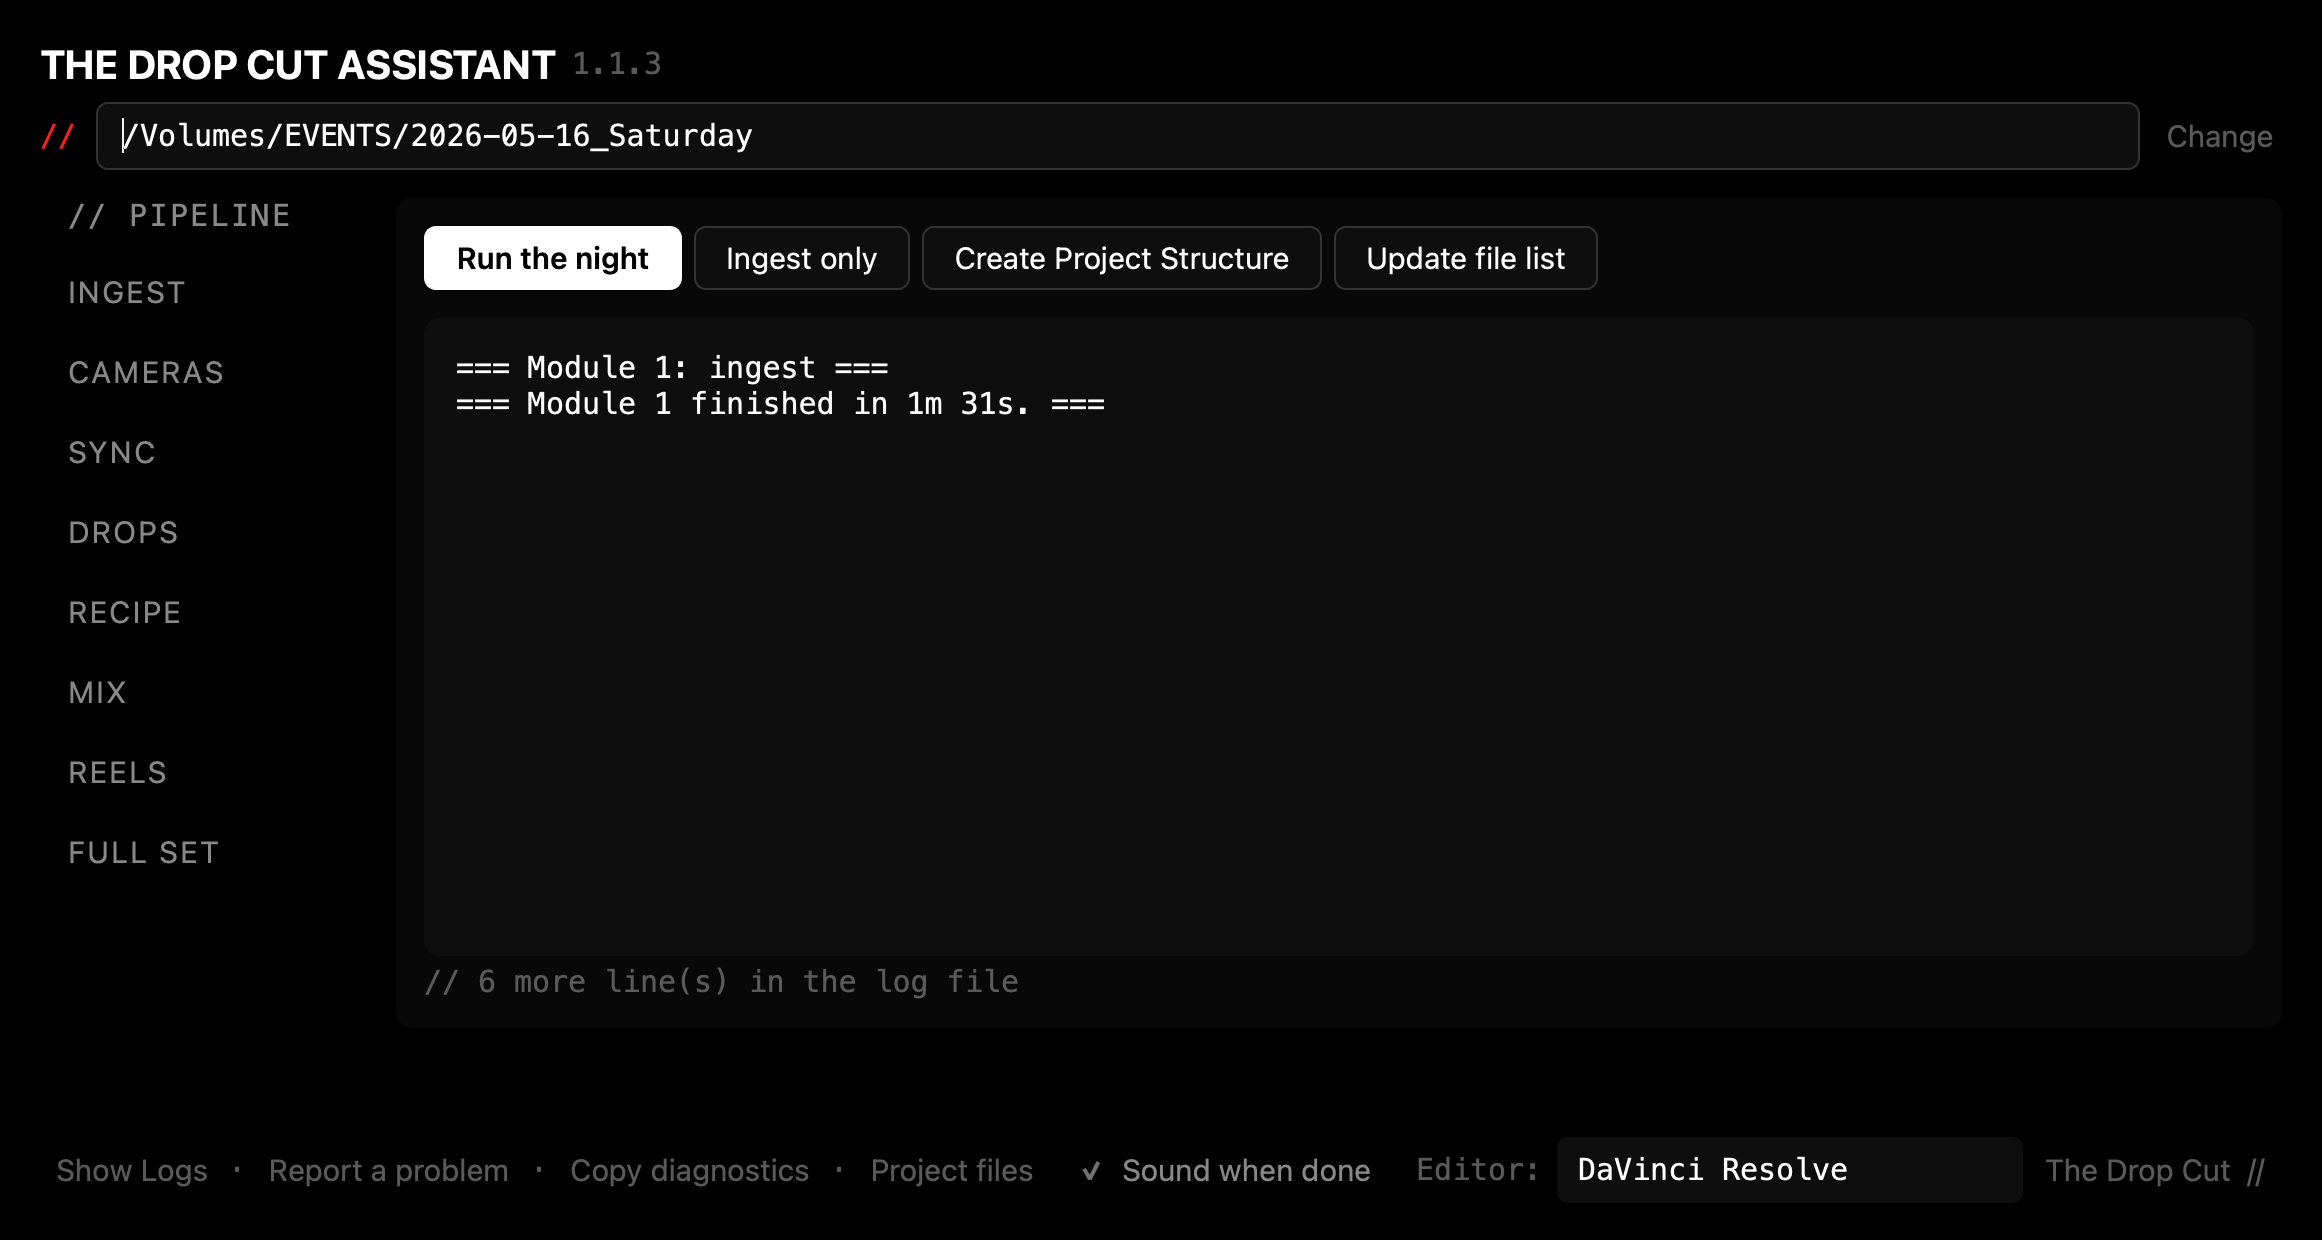Click the version number 1.1.3
Image resolution: width=2322 pixels, height=1240 pixels.
(617, 64)
